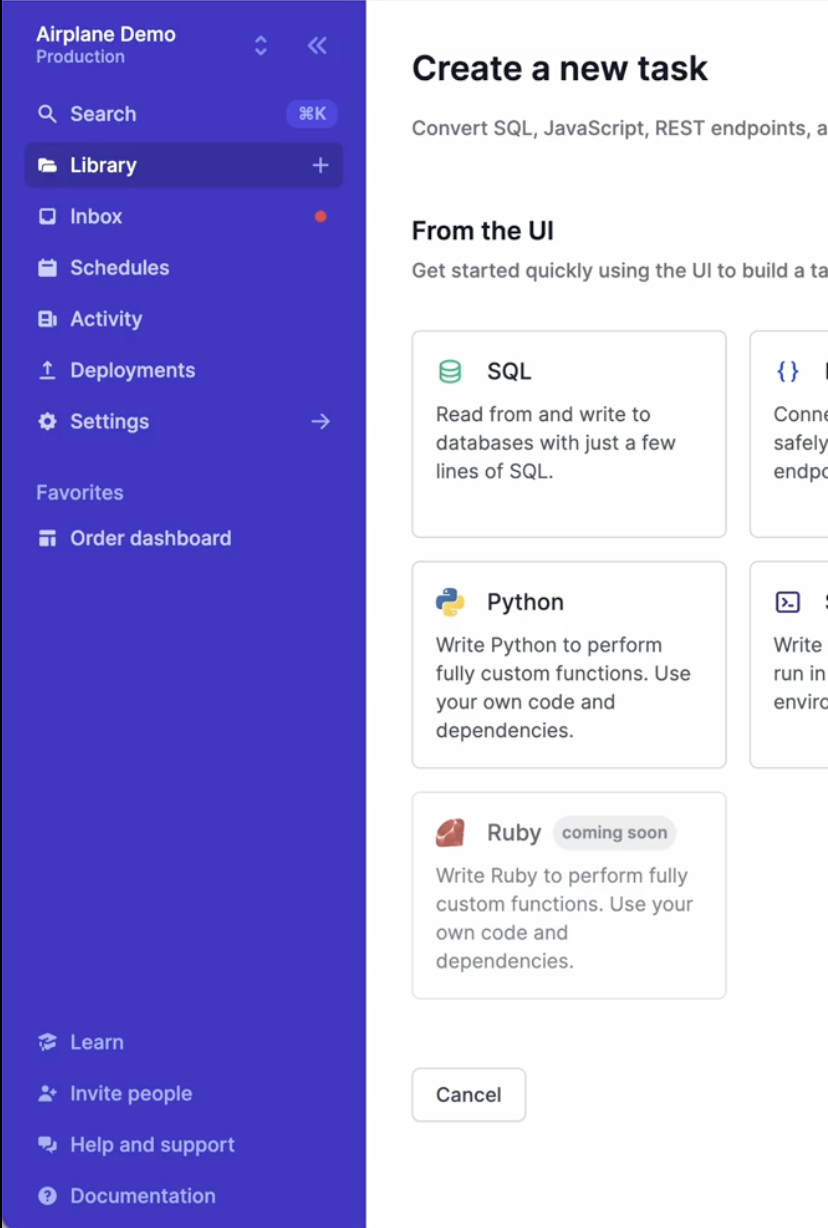Open the Activity page
Viewport: 828px width, 1228px height.
pos(106,319)
